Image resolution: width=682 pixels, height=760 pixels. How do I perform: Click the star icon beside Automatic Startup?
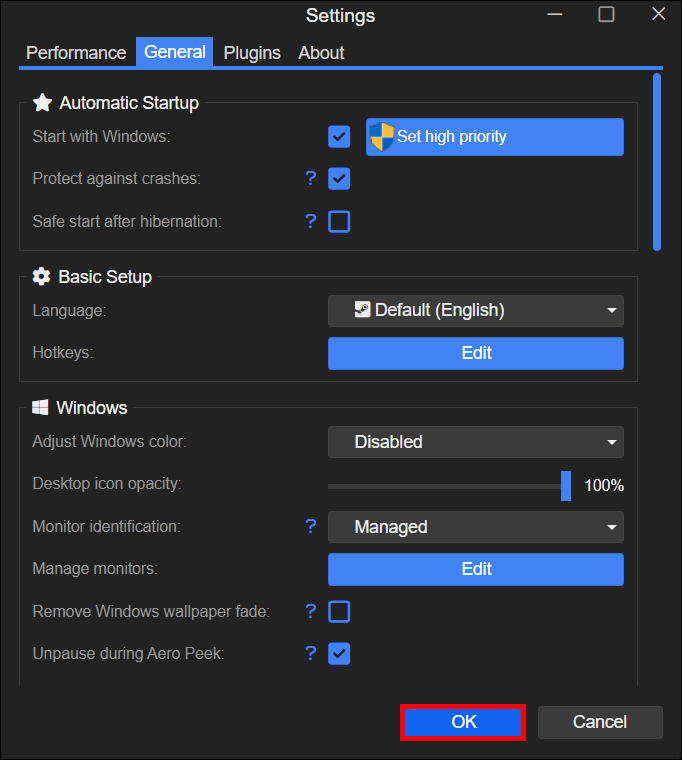(x=42, y=103)
